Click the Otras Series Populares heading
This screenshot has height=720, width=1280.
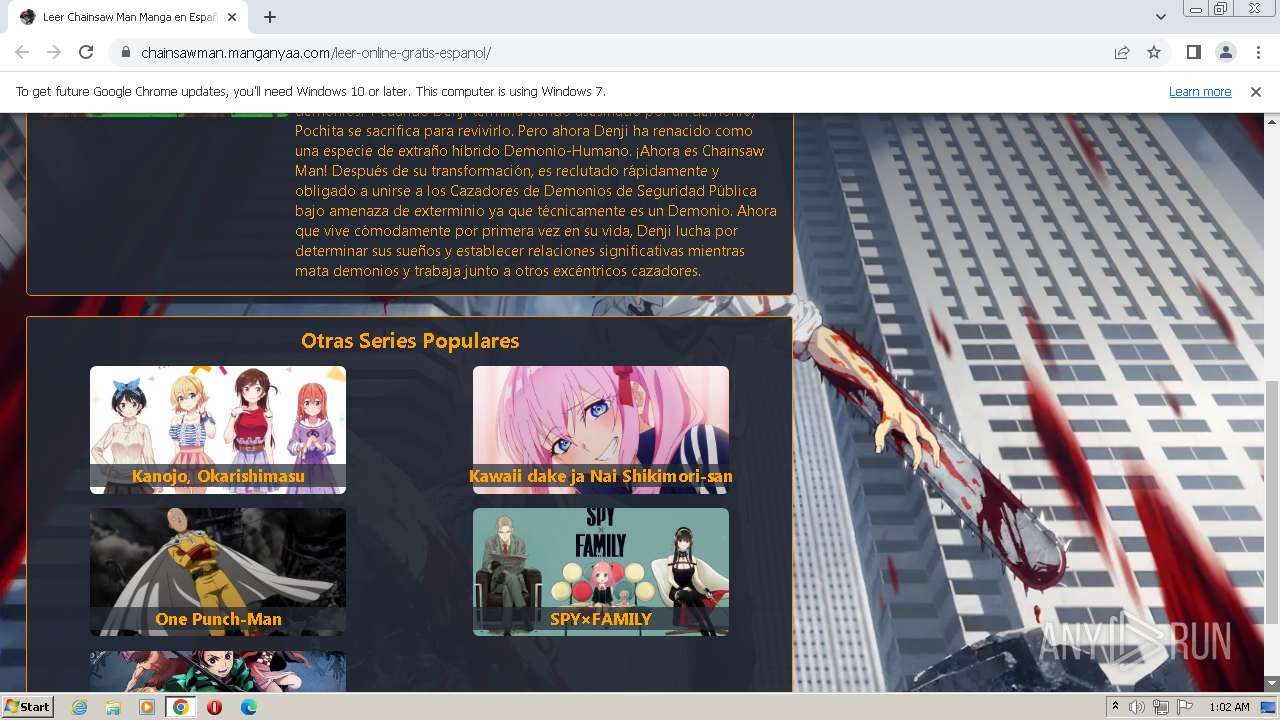pos(410,341)
